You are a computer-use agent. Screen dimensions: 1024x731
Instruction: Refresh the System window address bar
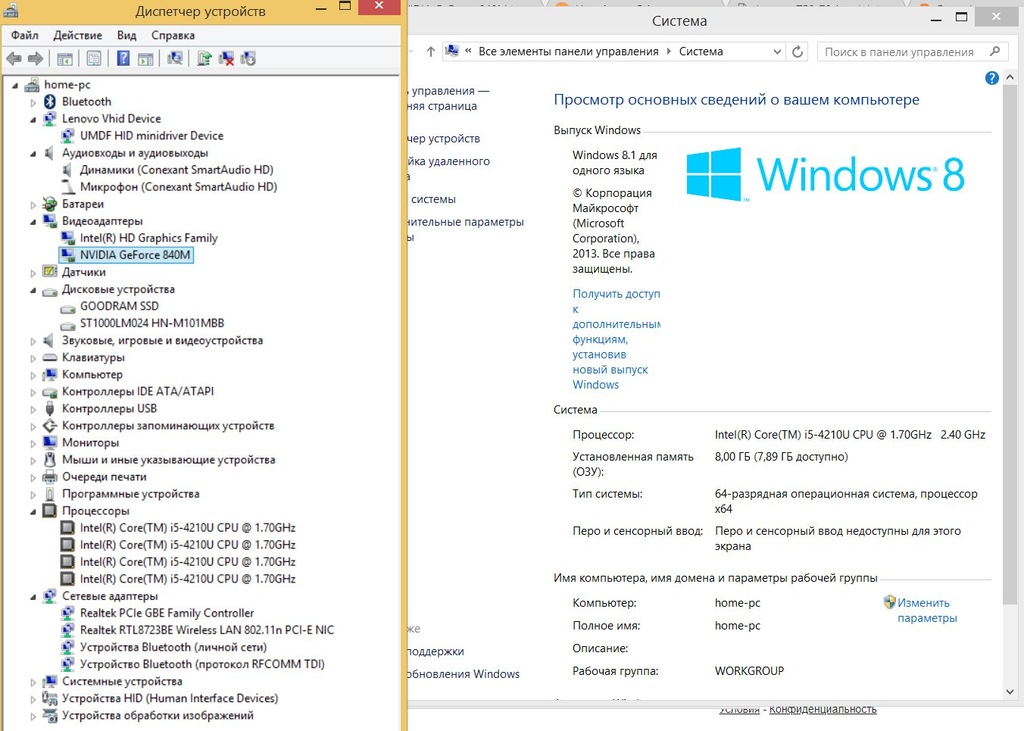coord(797,52)
